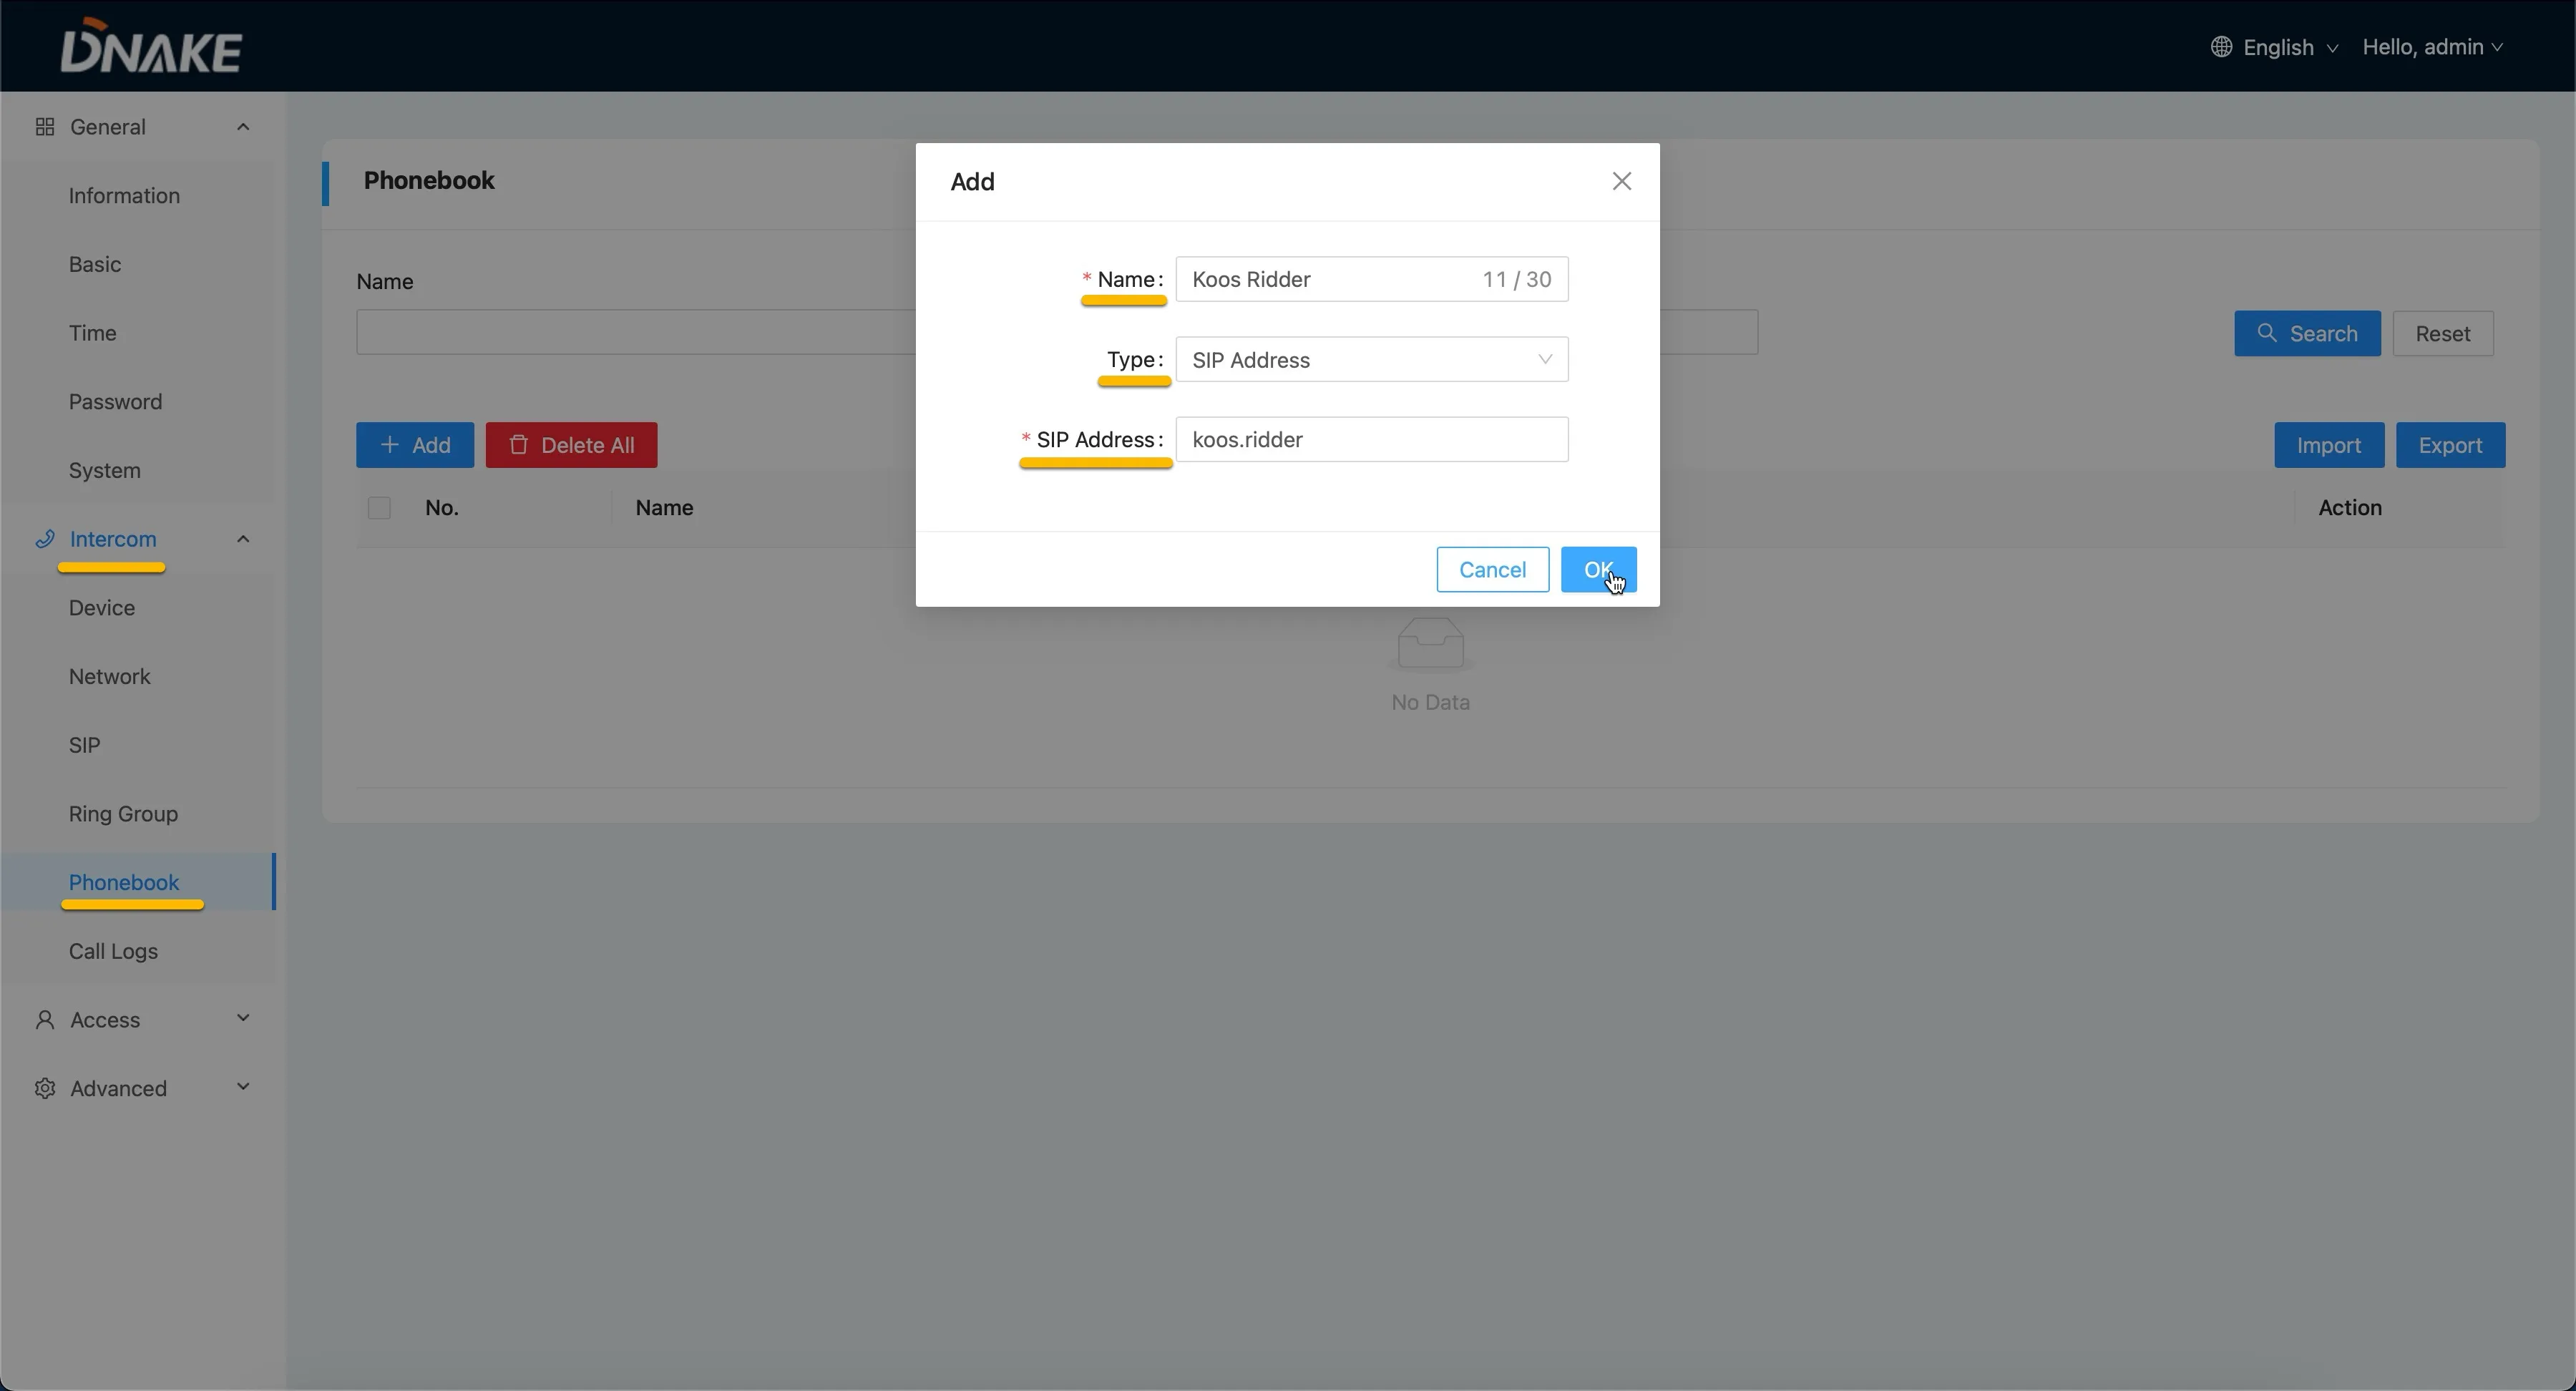Click the Export button
The width and height of the screenshot is (2576, 1391).
tap(2450, 445)
